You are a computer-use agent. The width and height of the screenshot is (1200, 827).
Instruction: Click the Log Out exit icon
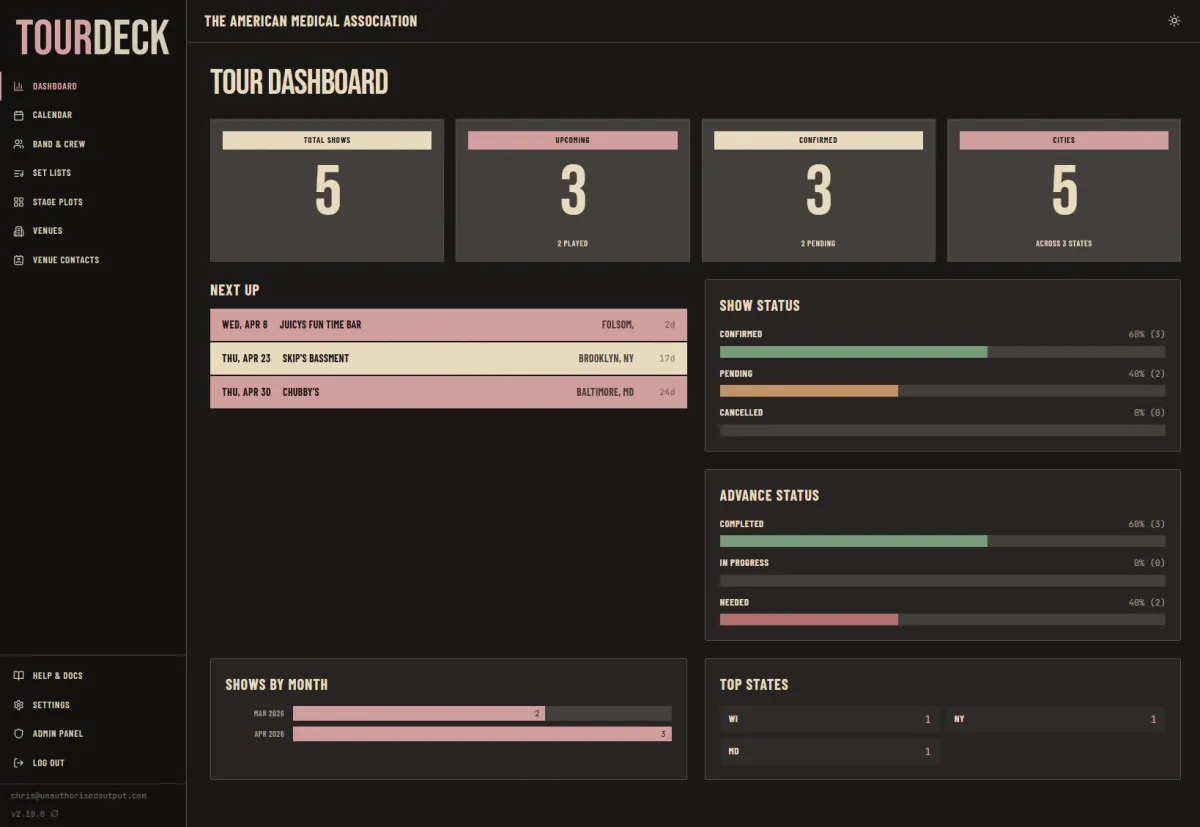click(18, 762)
